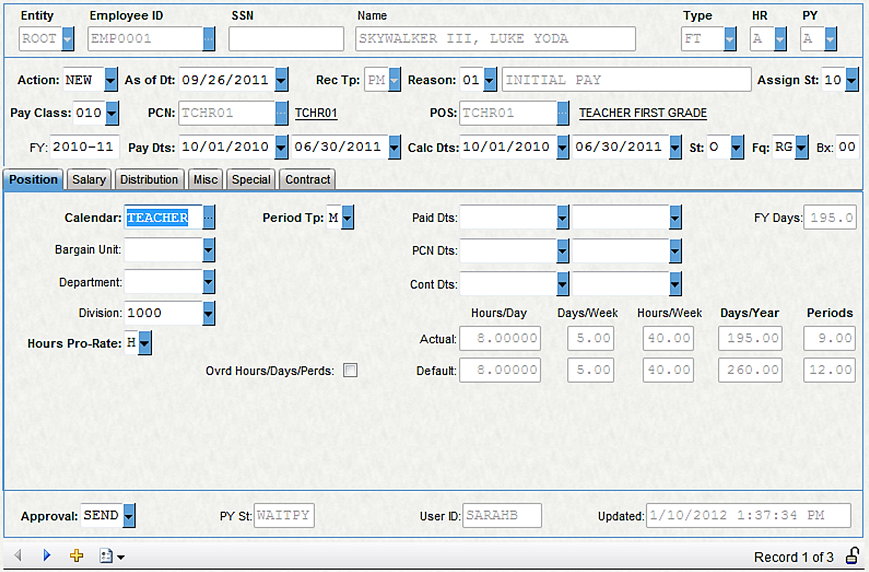
Task: Open PCN lookup ellipsis button
Action: [x=282, y=113]
